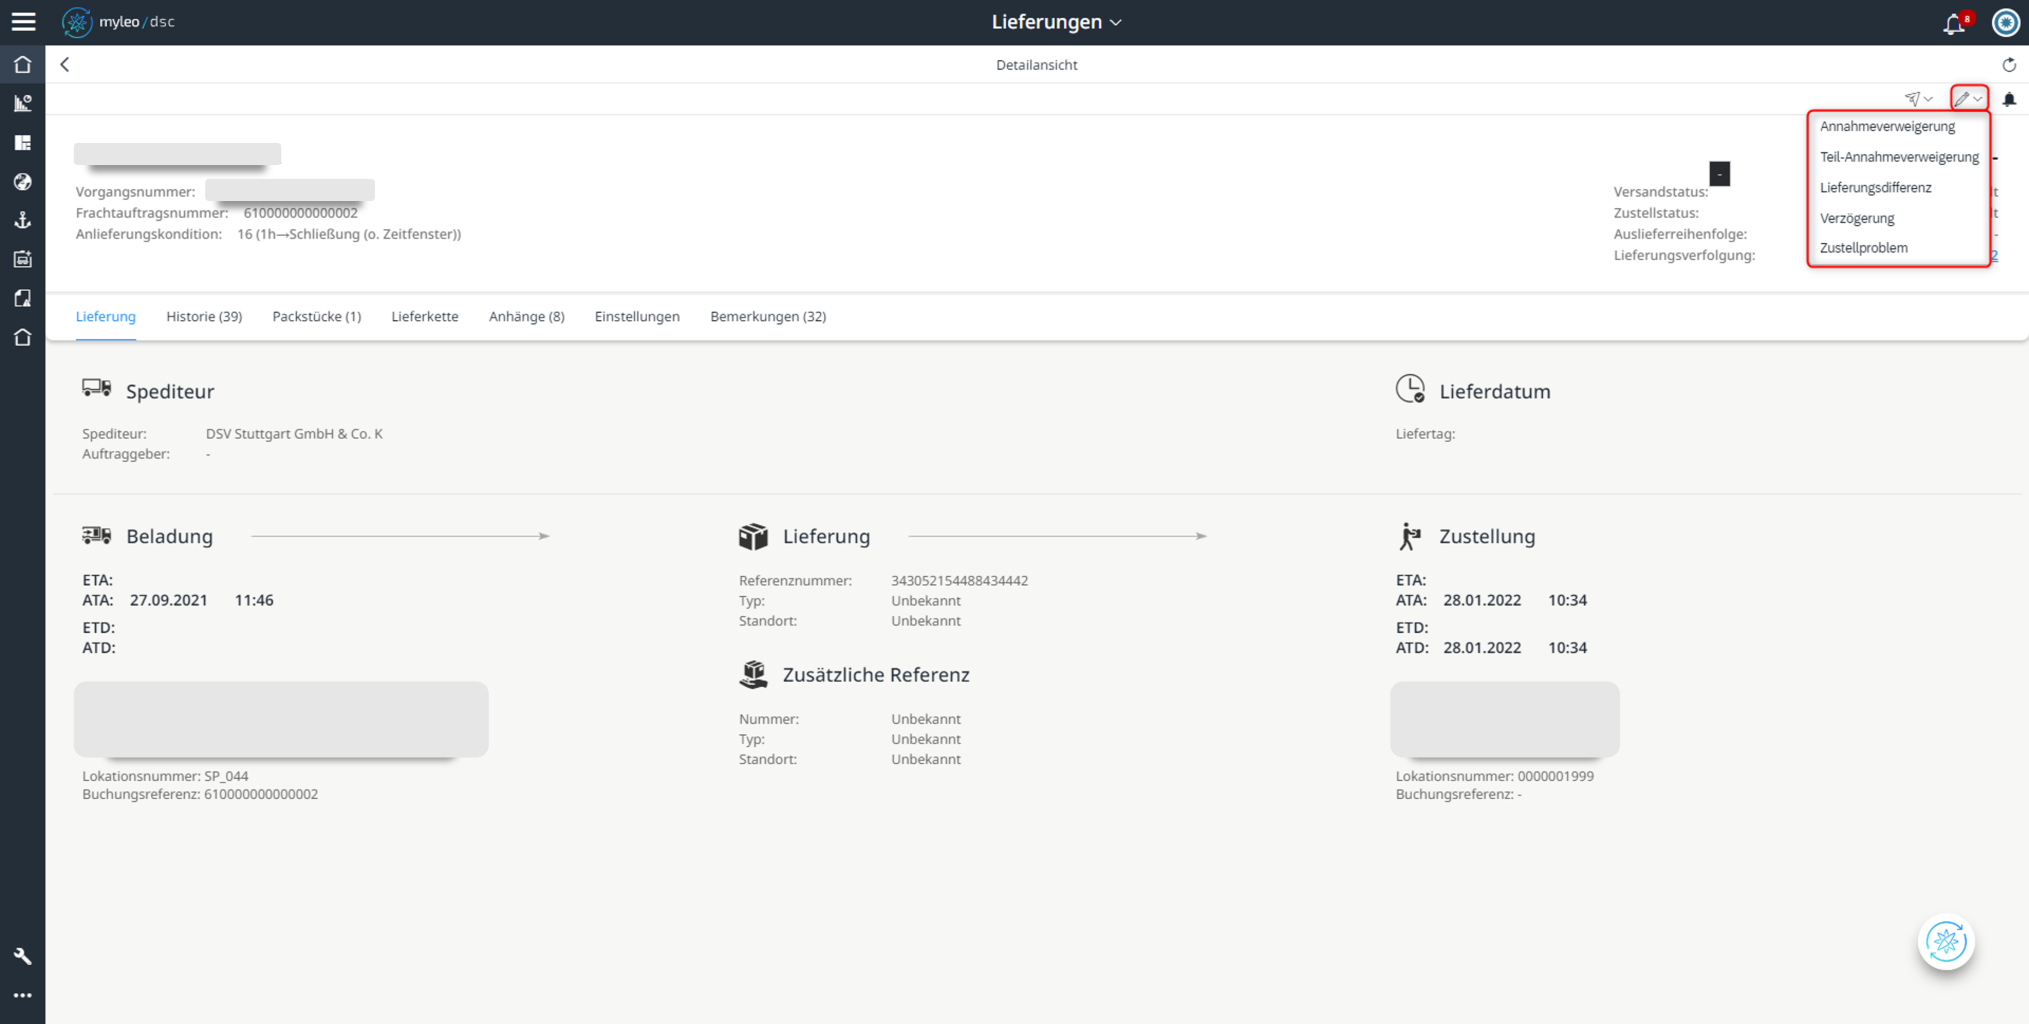
Task: Click Buchungsreferenz: 610000000000002 under Beladung
Action: click(200, 794)
